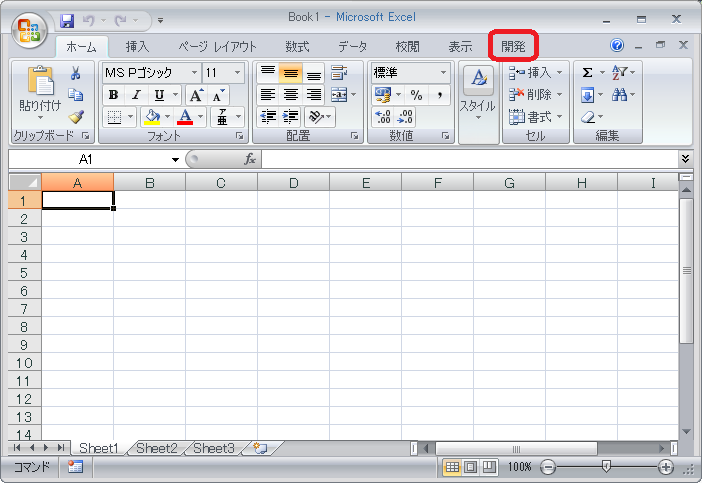Change text orientation angle
Viewport: 702px width, 483px height.
point(316,117)
